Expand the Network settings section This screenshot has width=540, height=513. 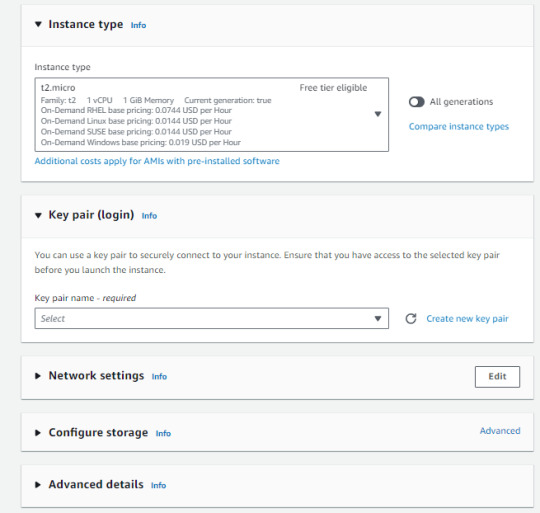tap(38, 376)
